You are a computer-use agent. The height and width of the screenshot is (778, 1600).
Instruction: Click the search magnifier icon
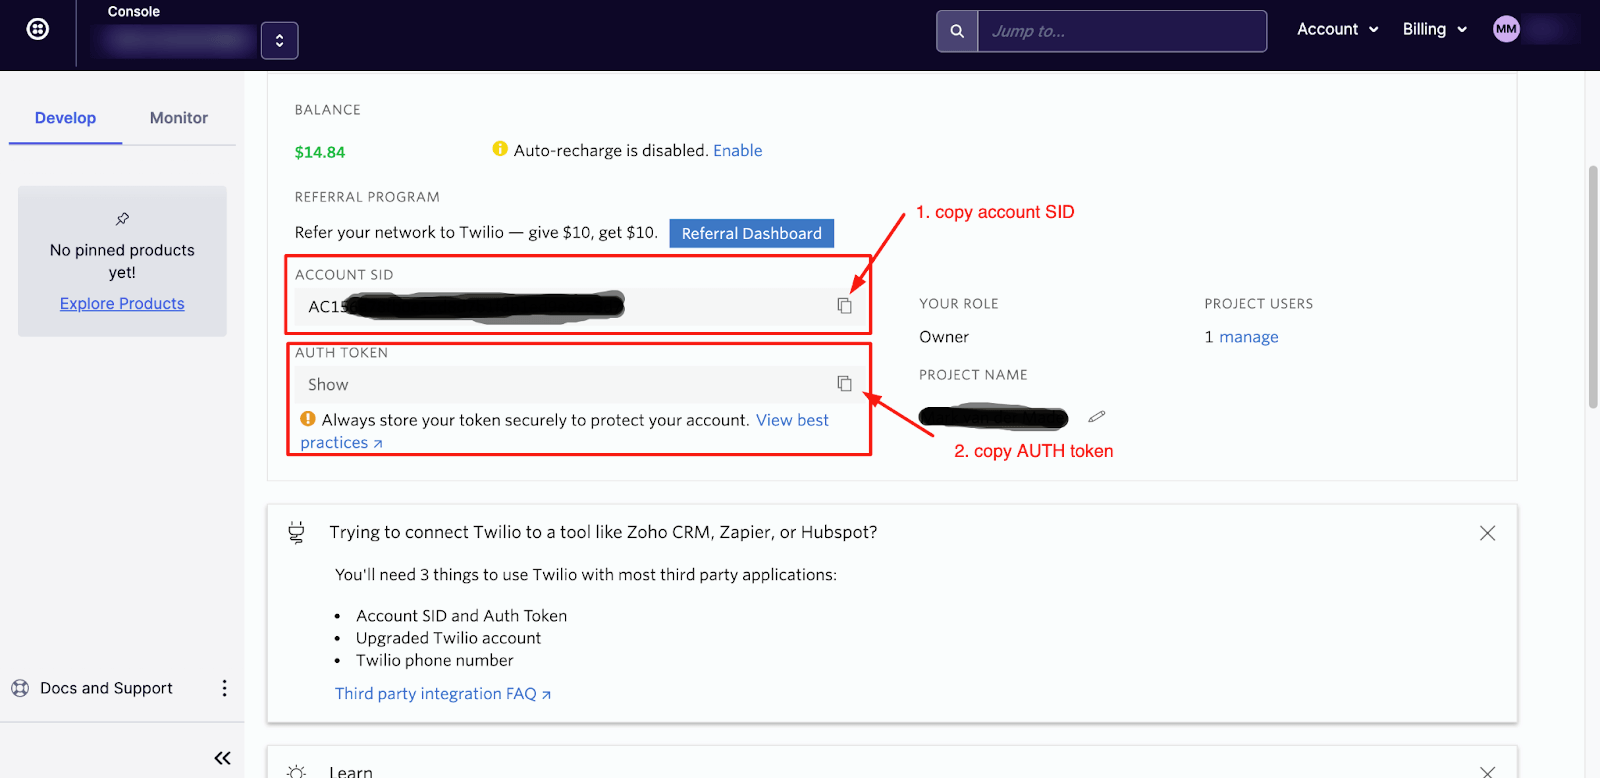[957, 31]
